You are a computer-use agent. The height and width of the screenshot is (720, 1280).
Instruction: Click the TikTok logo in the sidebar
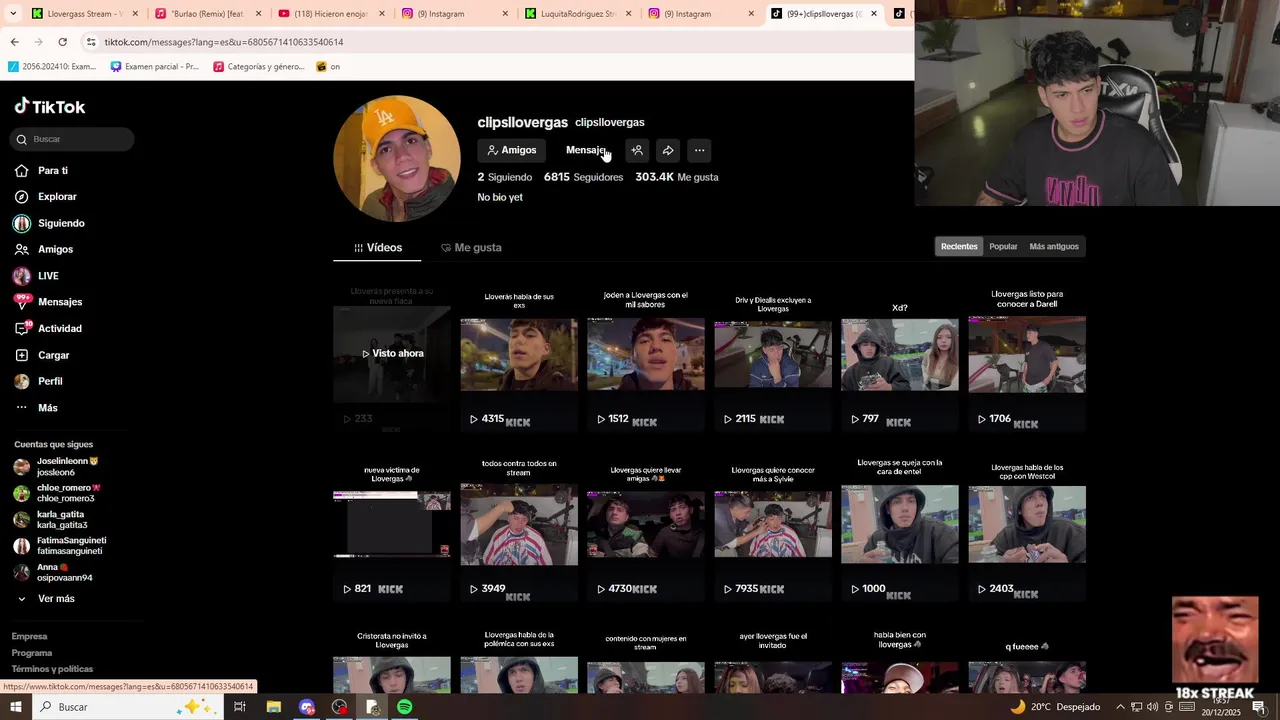click(50, 107)
